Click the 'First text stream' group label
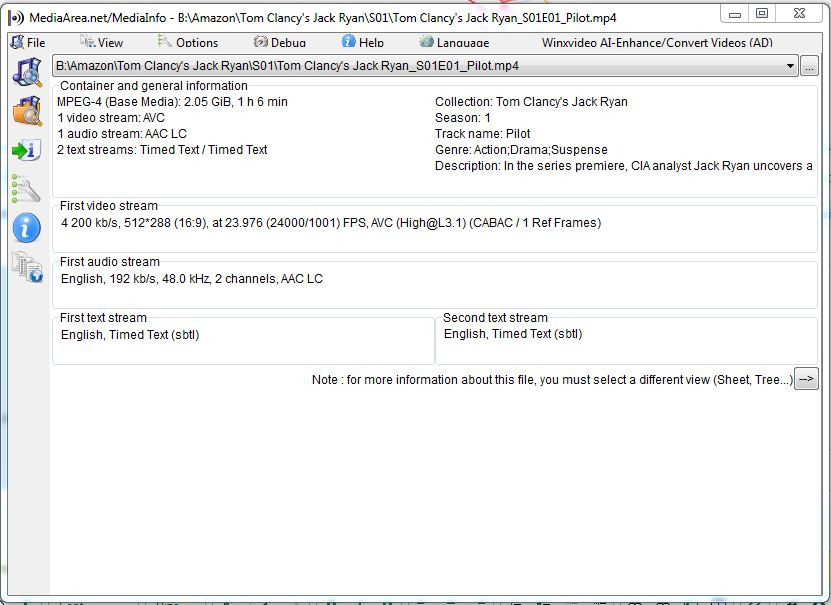This screenshot has height=605, width=831. [x=103, y=318]
